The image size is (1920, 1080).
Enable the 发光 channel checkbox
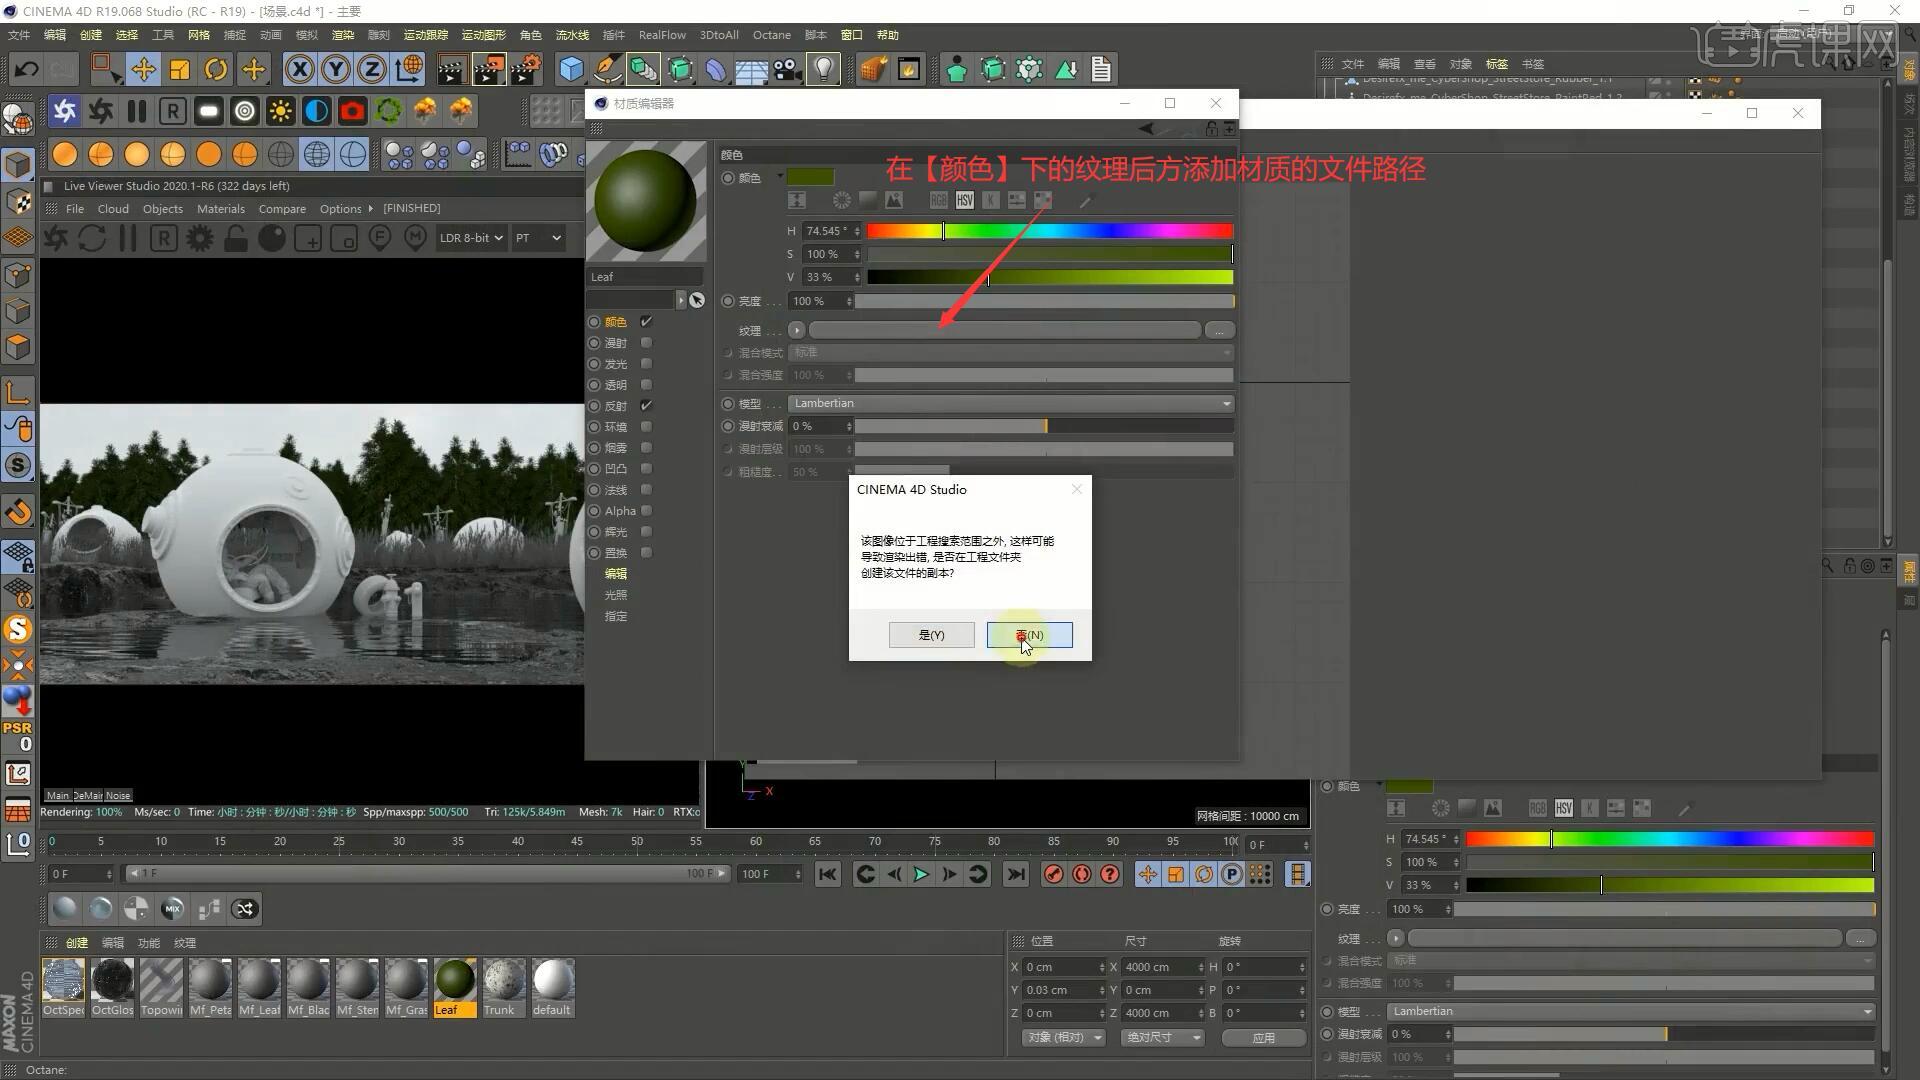pos(646,364)
